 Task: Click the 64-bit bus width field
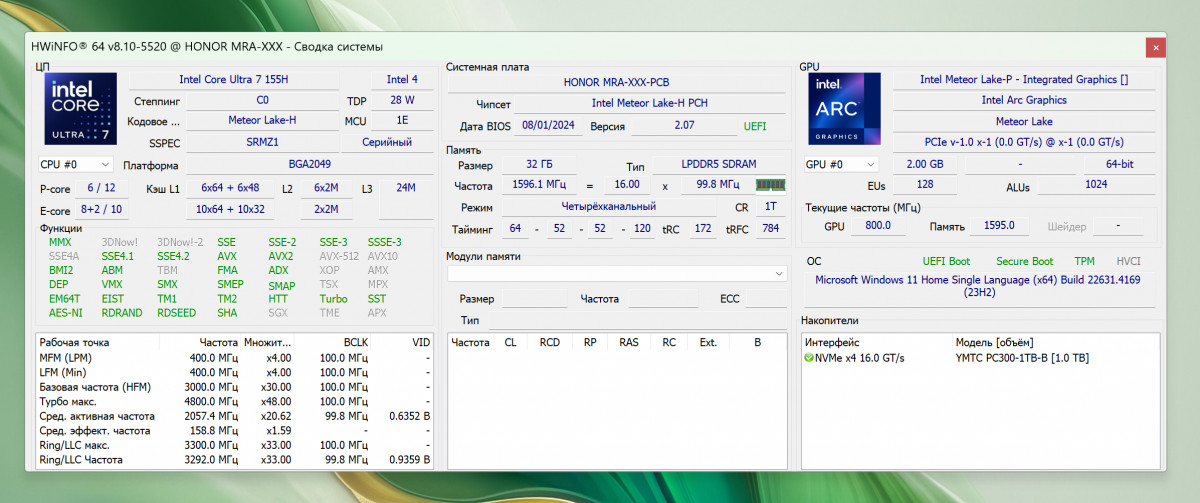pyautogui.click(x=1119, y=164)
